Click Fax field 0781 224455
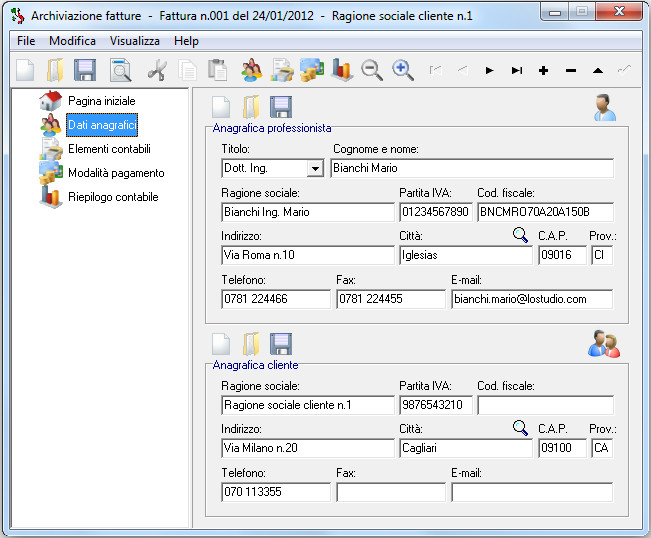This screenshot has width=651, height=538. (x=391, y=299)
